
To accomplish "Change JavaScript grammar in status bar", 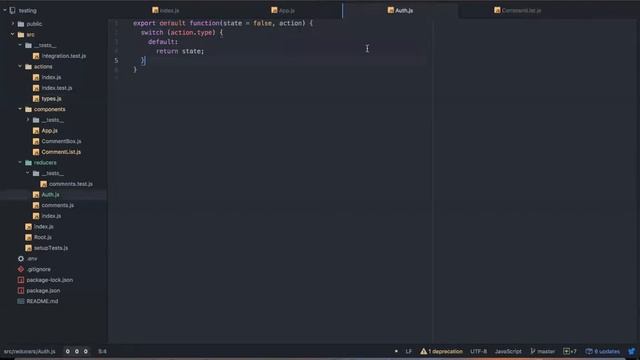I will (x=508, y=351).
